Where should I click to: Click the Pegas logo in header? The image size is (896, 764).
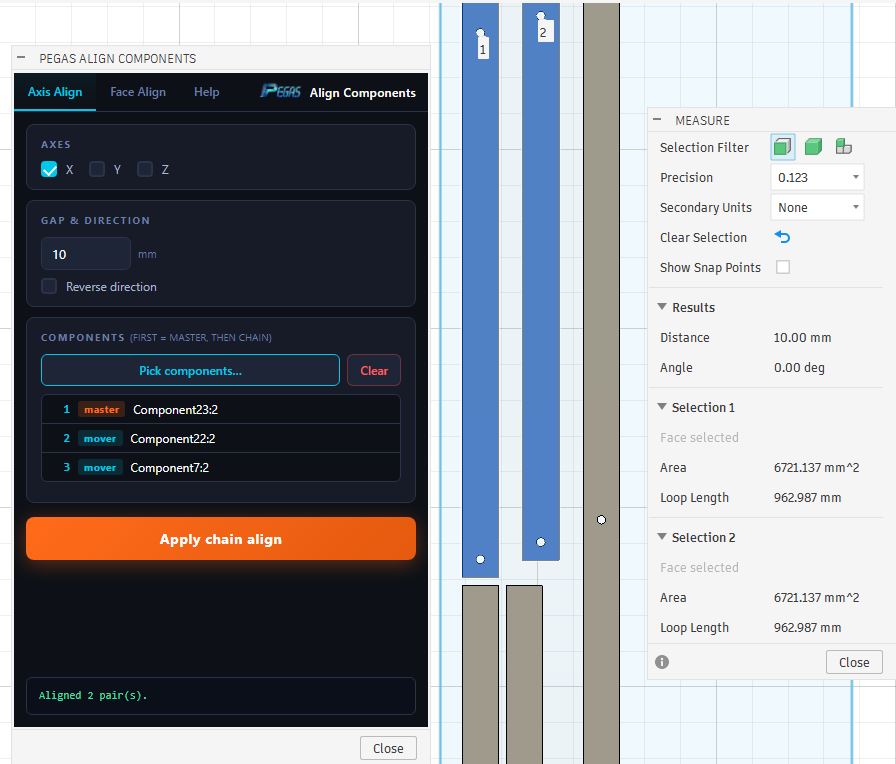point(281,91)
